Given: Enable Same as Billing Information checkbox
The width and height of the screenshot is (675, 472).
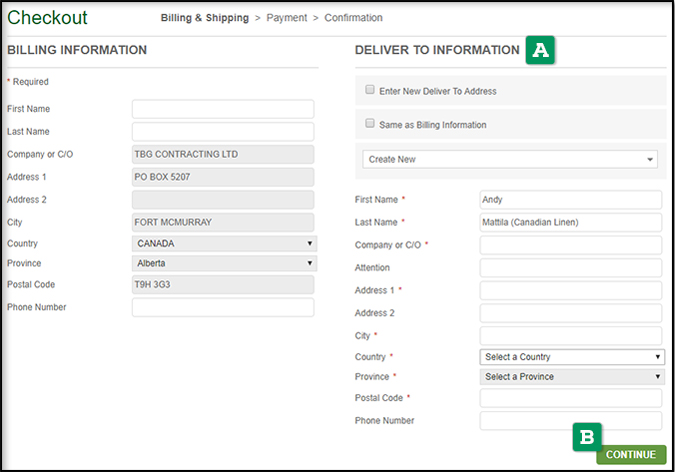Looking at the screenshot, I should (370, 124).
